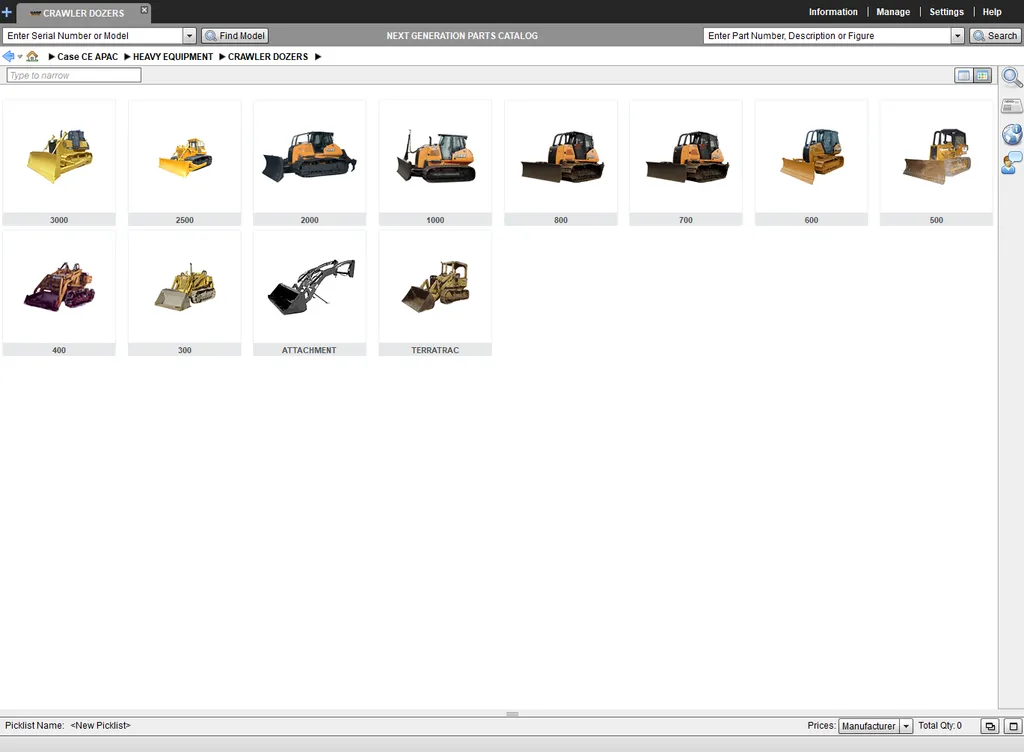Open the user chat sidebar icon
This screenshot has height=752, width=1024.
tap(1012, 163)
